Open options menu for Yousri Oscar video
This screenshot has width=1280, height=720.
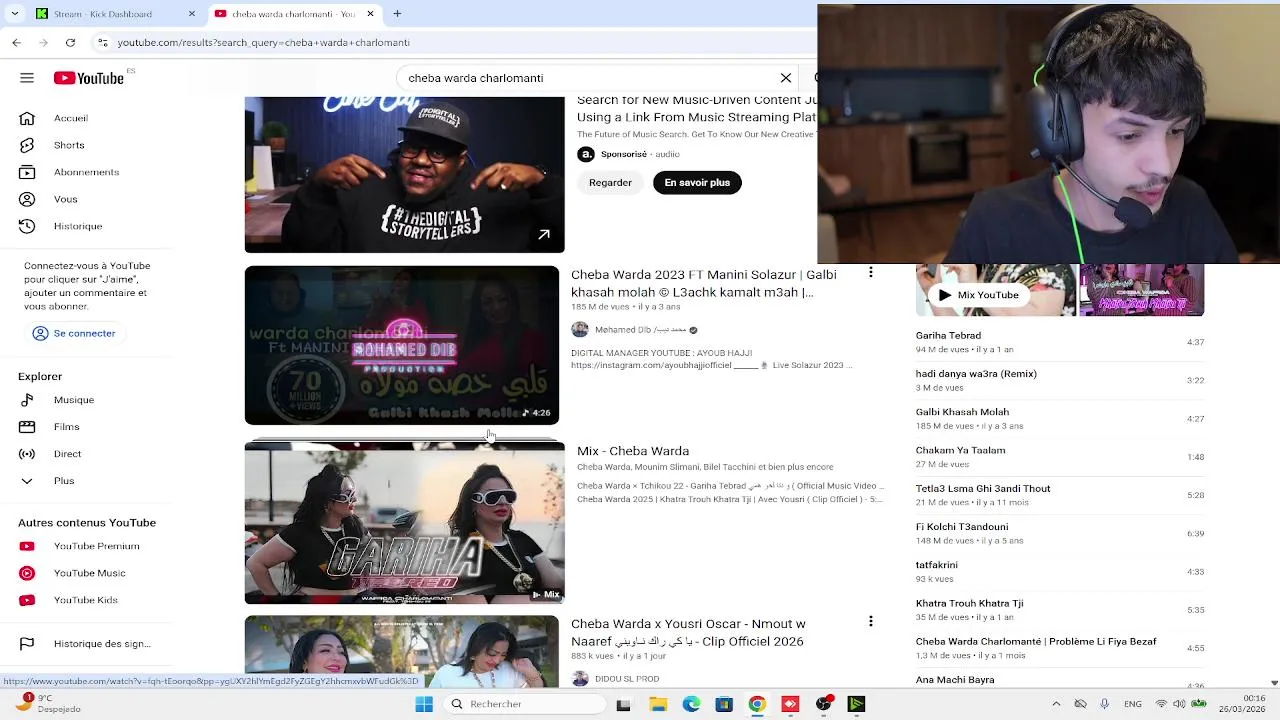pyautogui.click(x=871, y=621)
